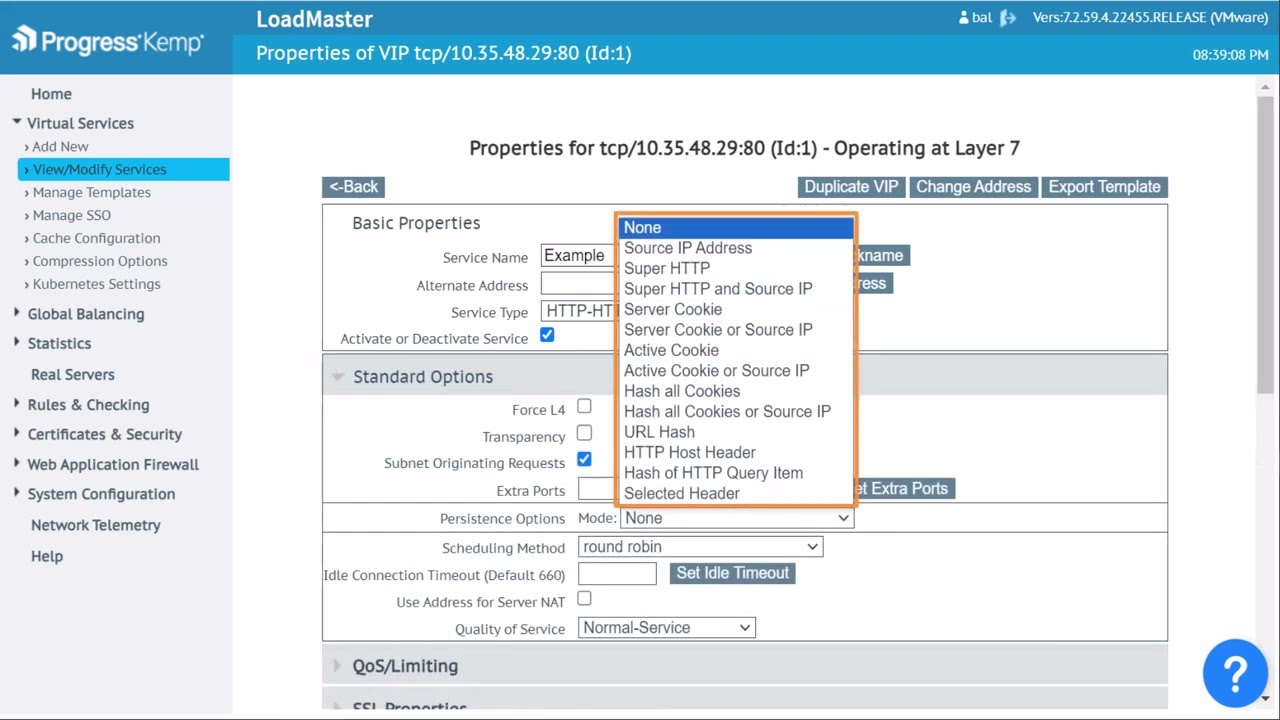Screen dimensions: 1280x720
Task: Enable the Transparency checkbox
Action: pyautogui.click(x=584, y=433)
